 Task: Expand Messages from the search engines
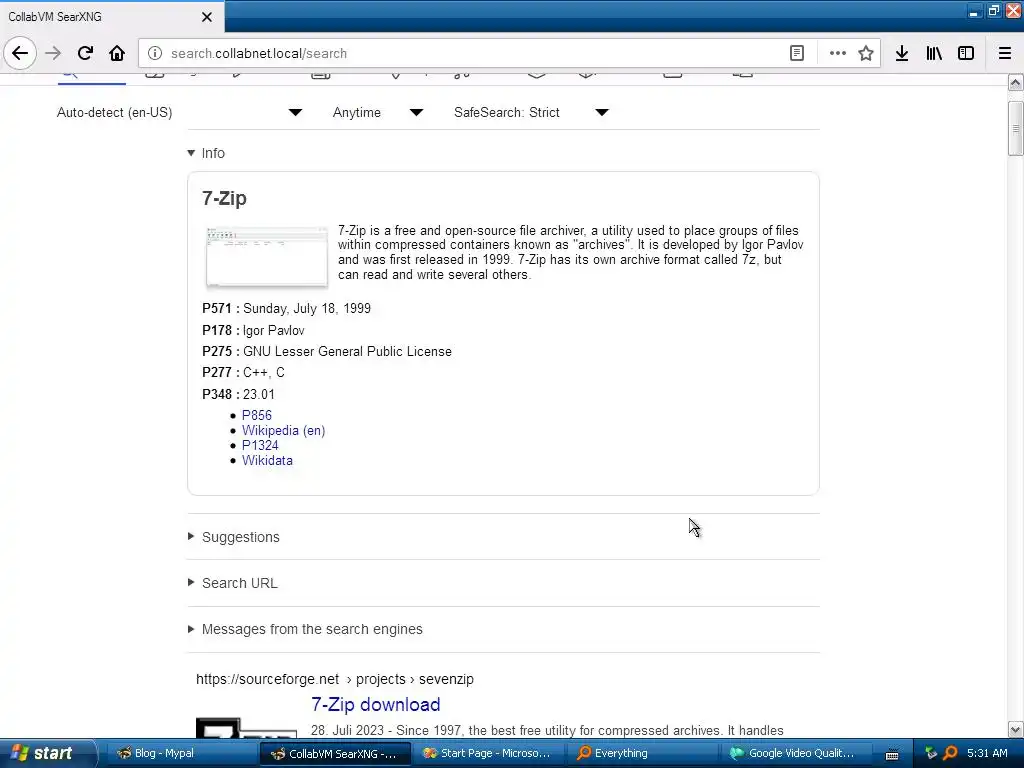click(305, 629)
